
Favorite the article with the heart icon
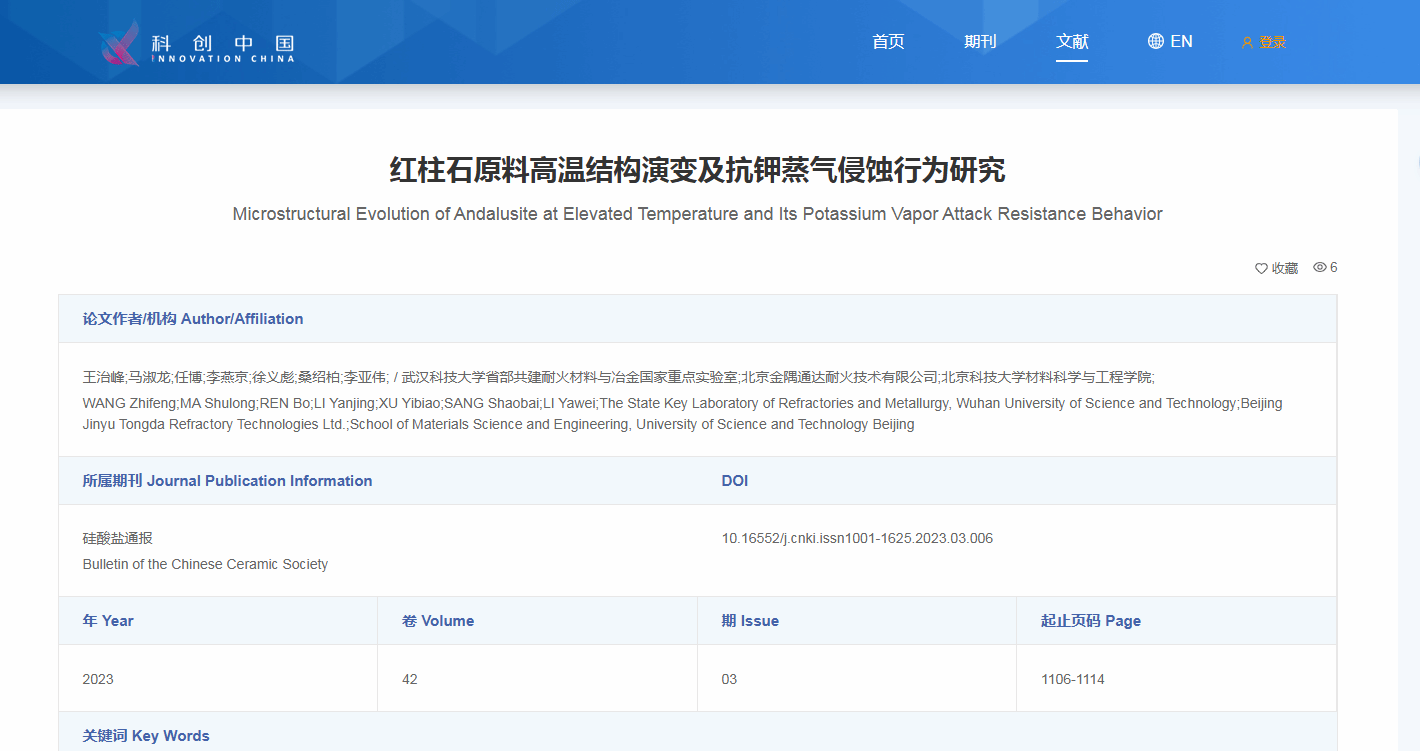[x=1261, y=268]
